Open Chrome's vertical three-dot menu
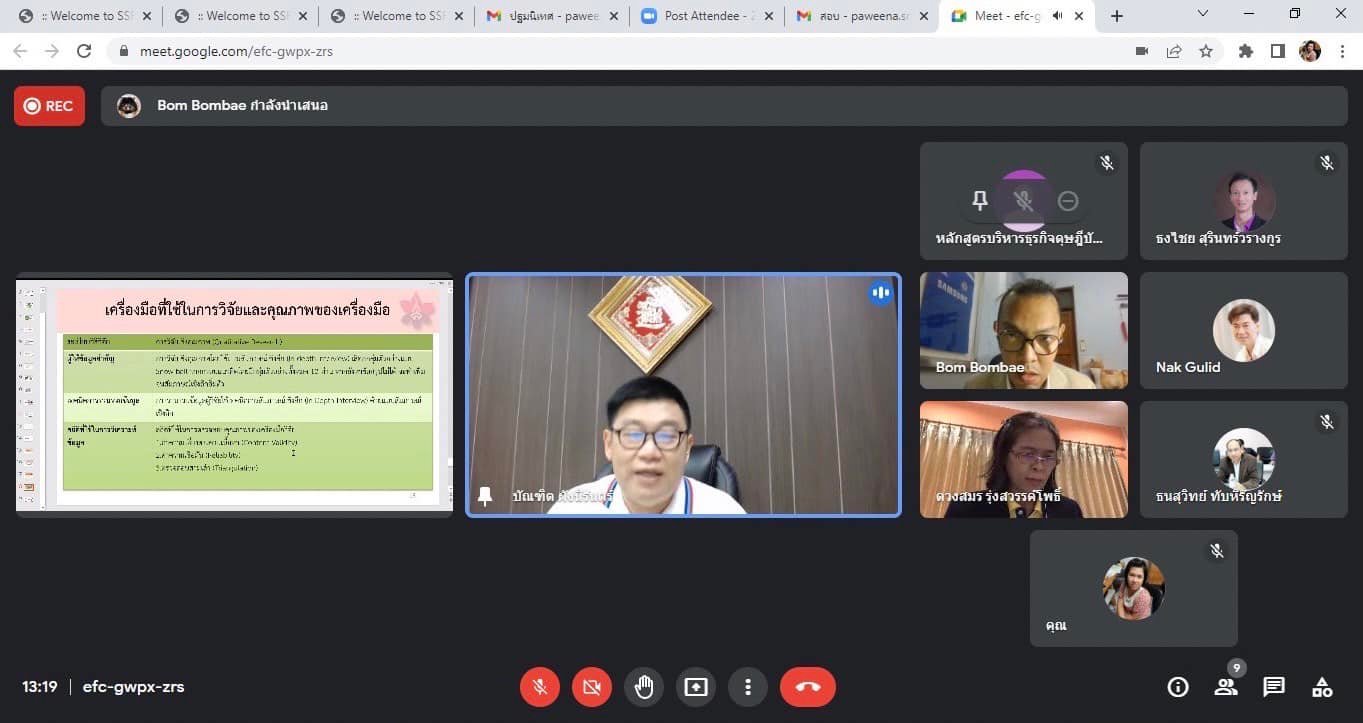The height and width of the screenshot is (723, 1363). pyautogui.click(x=1342, y=51)
